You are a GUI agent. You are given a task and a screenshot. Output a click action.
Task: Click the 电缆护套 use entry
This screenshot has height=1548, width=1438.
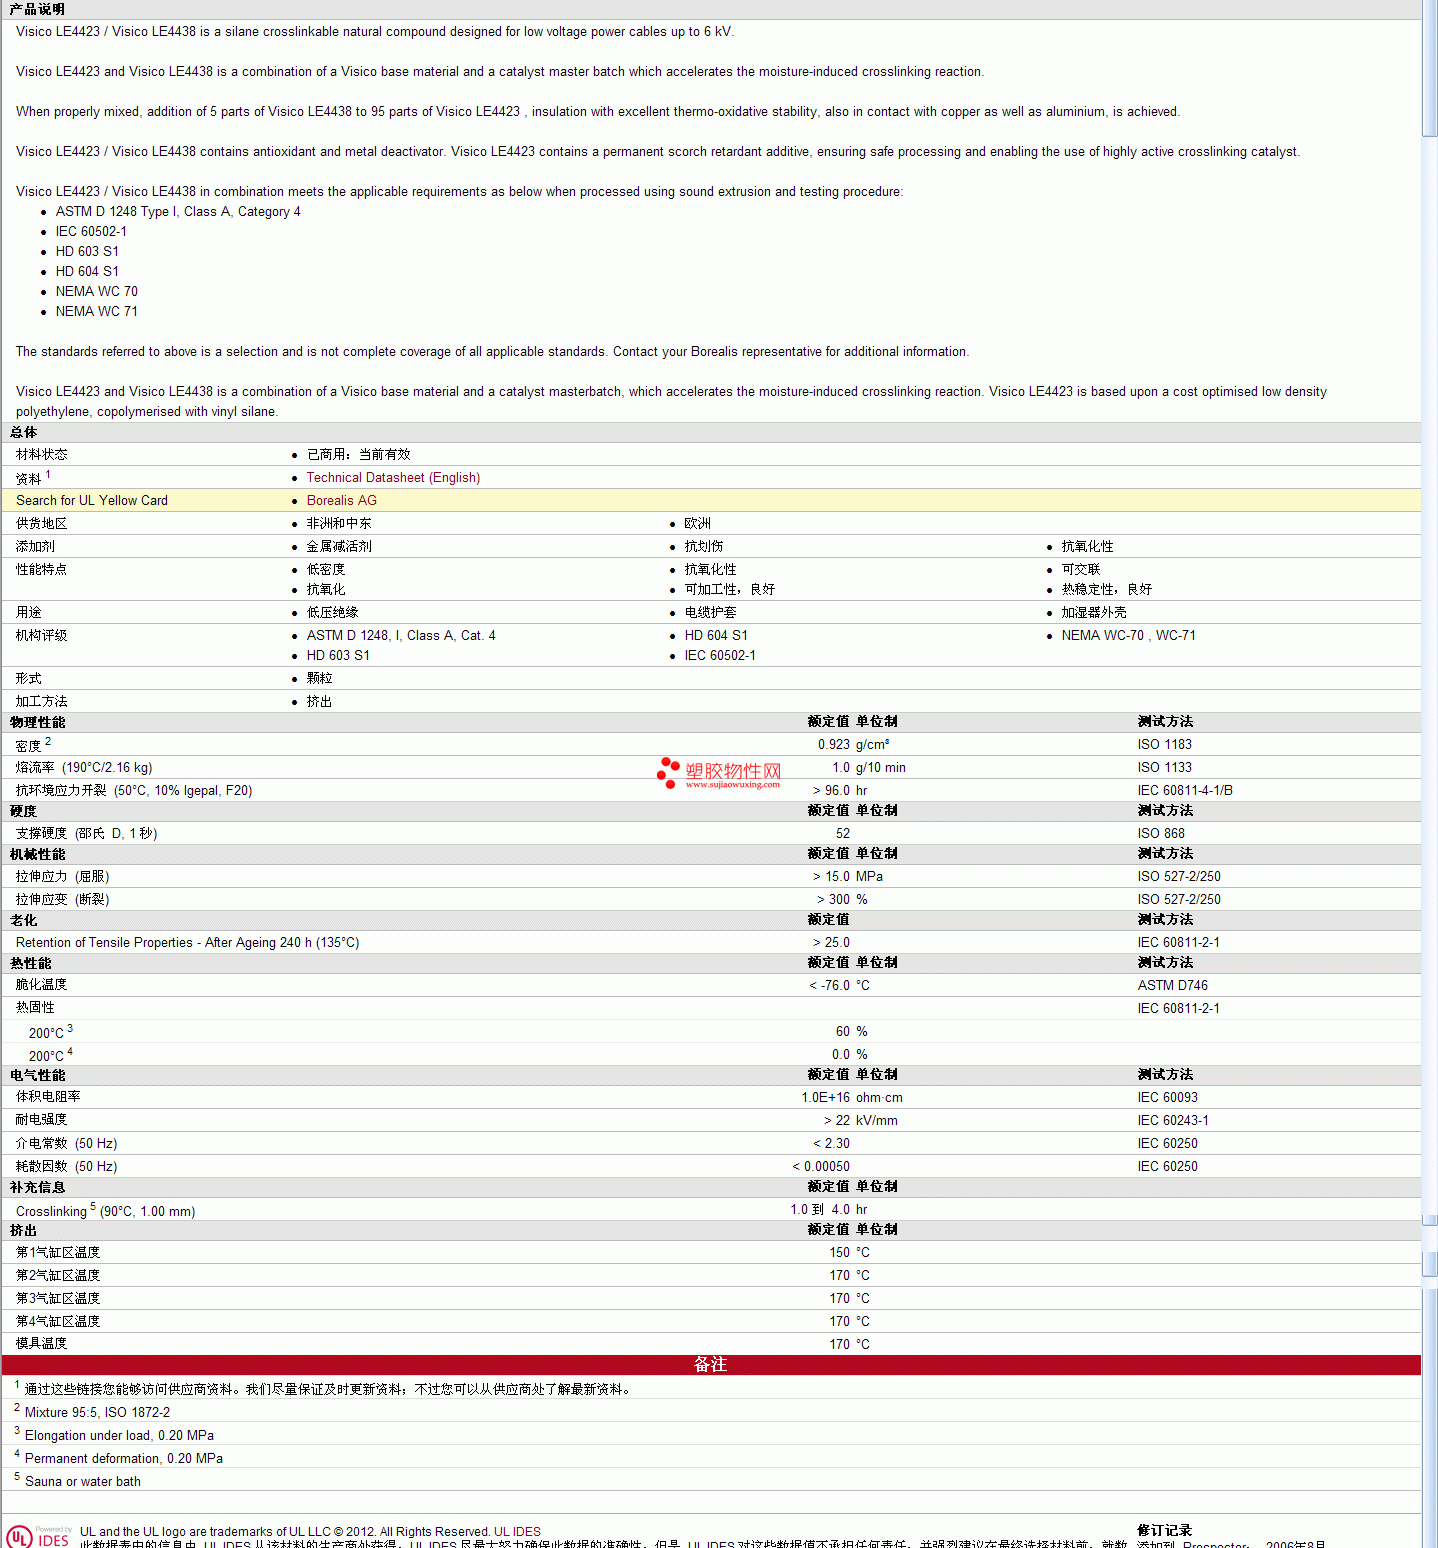tap(710, 613)
